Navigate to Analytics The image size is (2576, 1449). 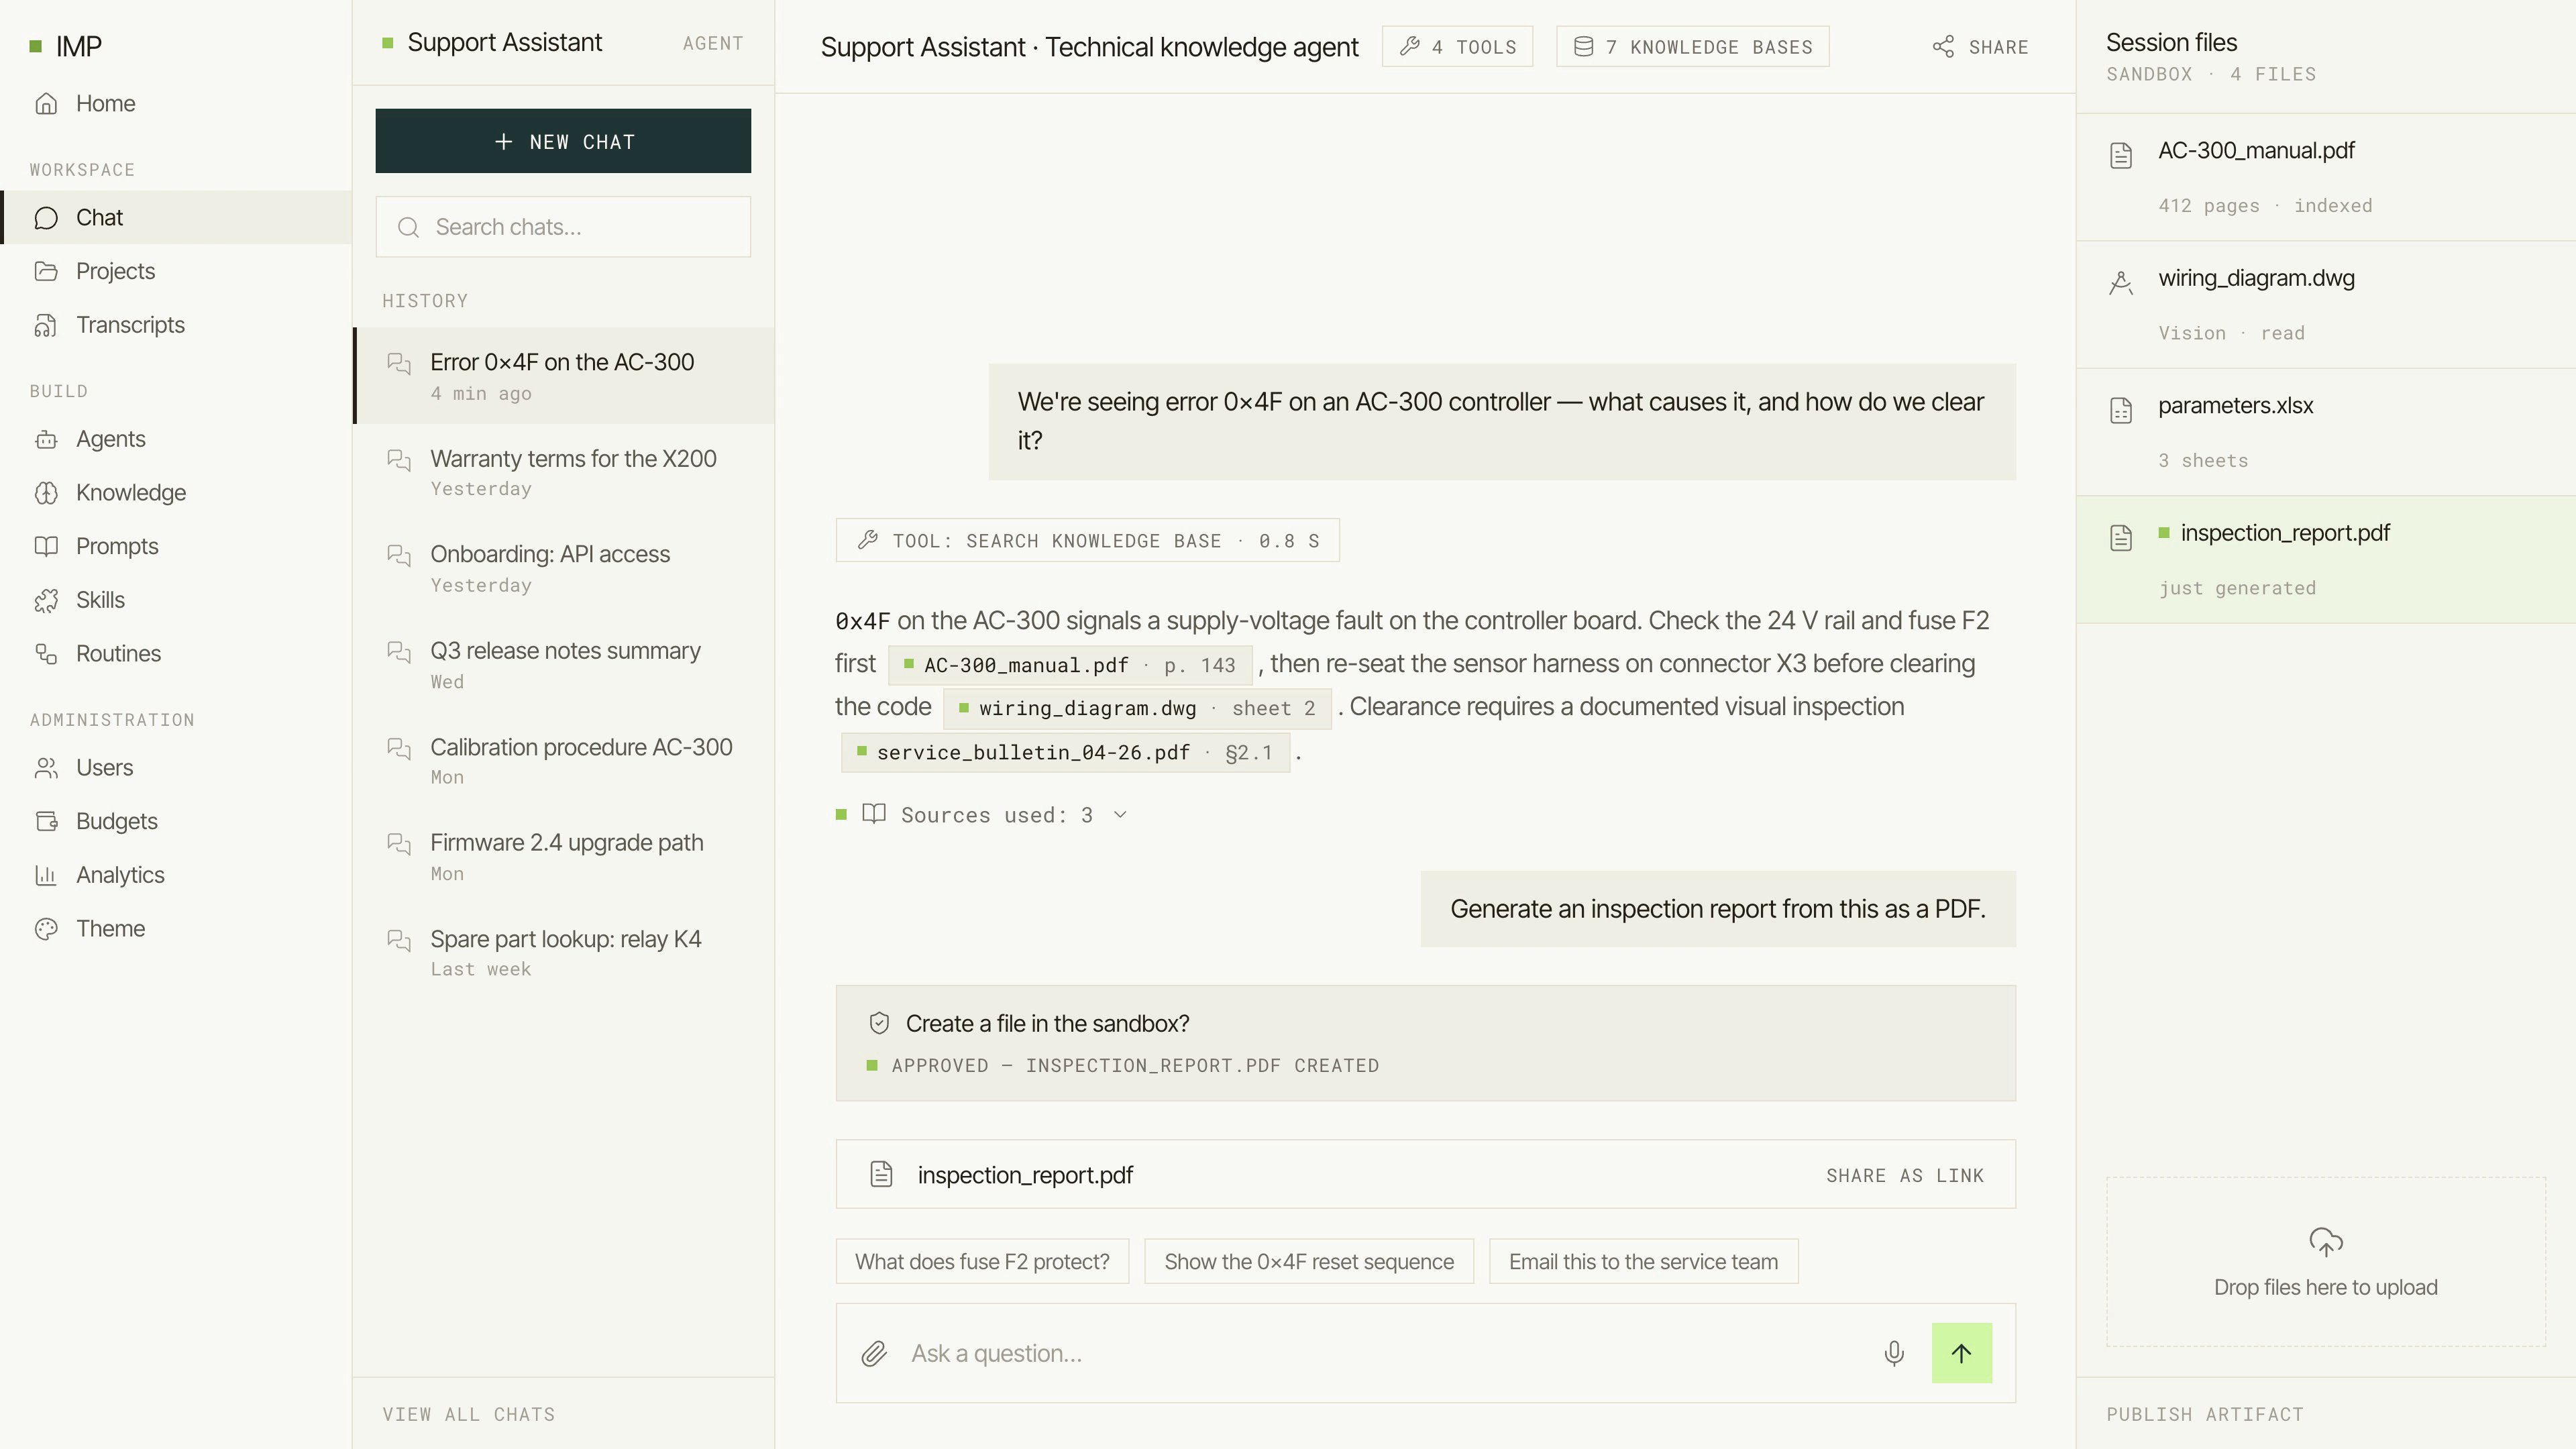coord(176,875)
